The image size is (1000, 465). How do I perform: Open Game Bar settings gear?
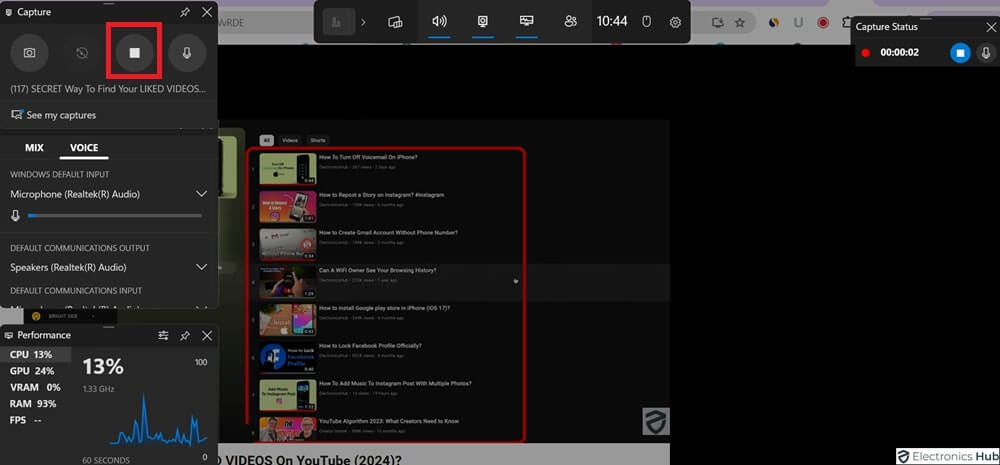pos(675,21)
